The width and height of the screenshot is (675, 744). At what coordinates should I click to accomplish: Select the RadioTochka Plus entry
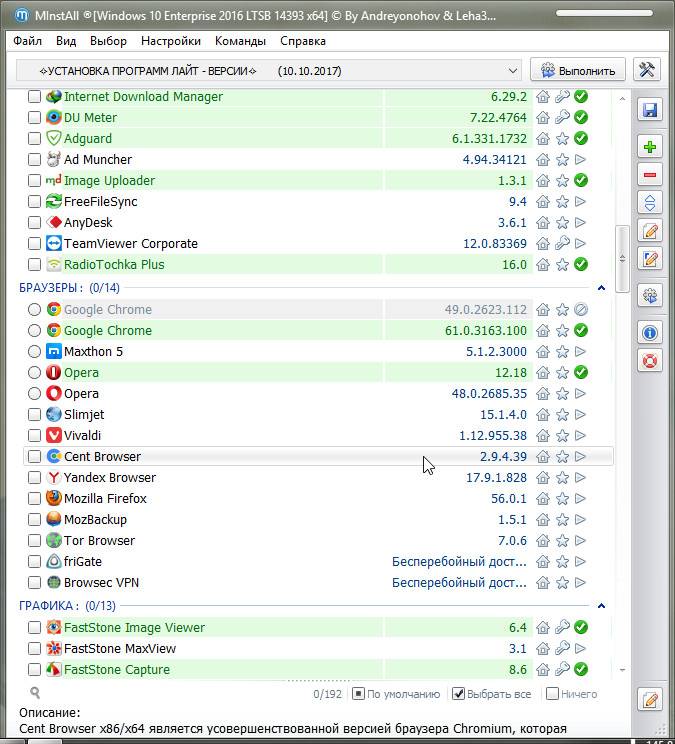[114, 265]
